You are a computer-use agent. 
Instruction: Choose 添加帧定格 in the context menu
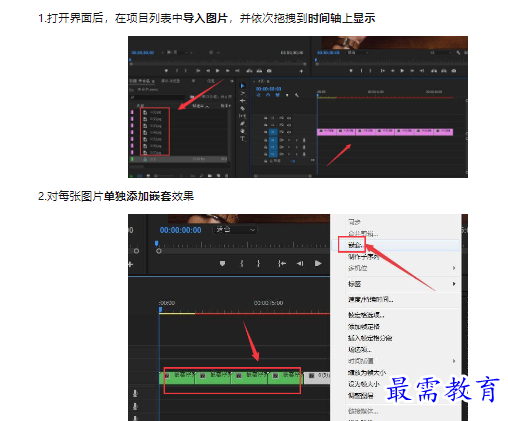point(364,327)
